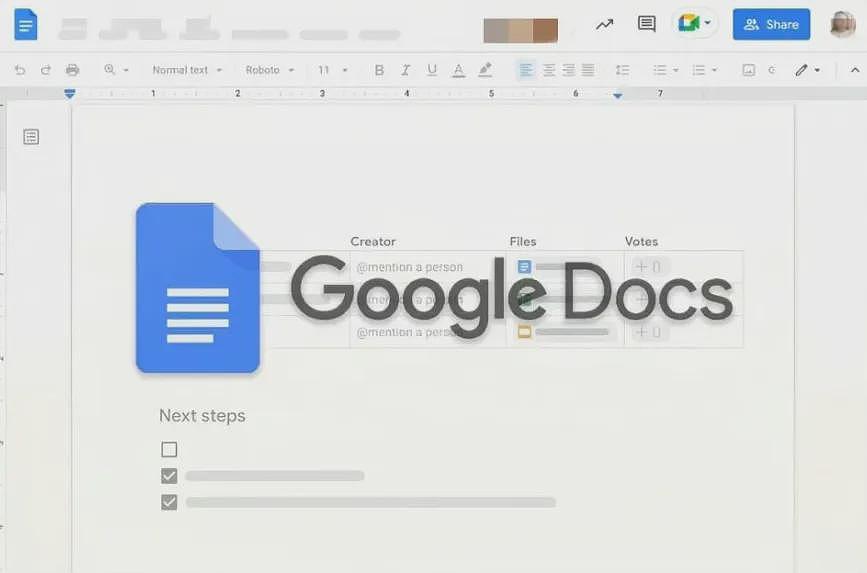Screen dimensions: 867x573
Task: Click the Redo arrow icon
Action: coord(46,70)
